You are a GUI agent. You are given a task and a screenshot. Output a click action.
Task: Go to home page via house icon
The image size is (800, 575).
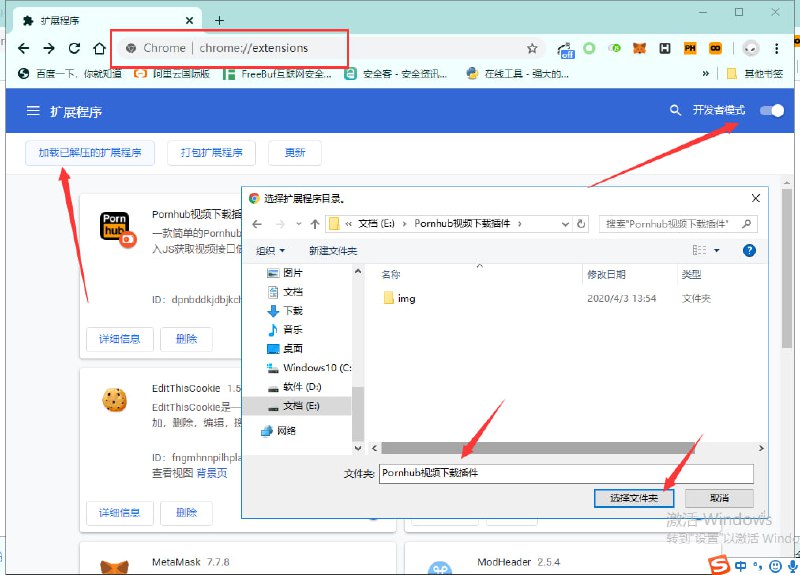tap(100, 48)
